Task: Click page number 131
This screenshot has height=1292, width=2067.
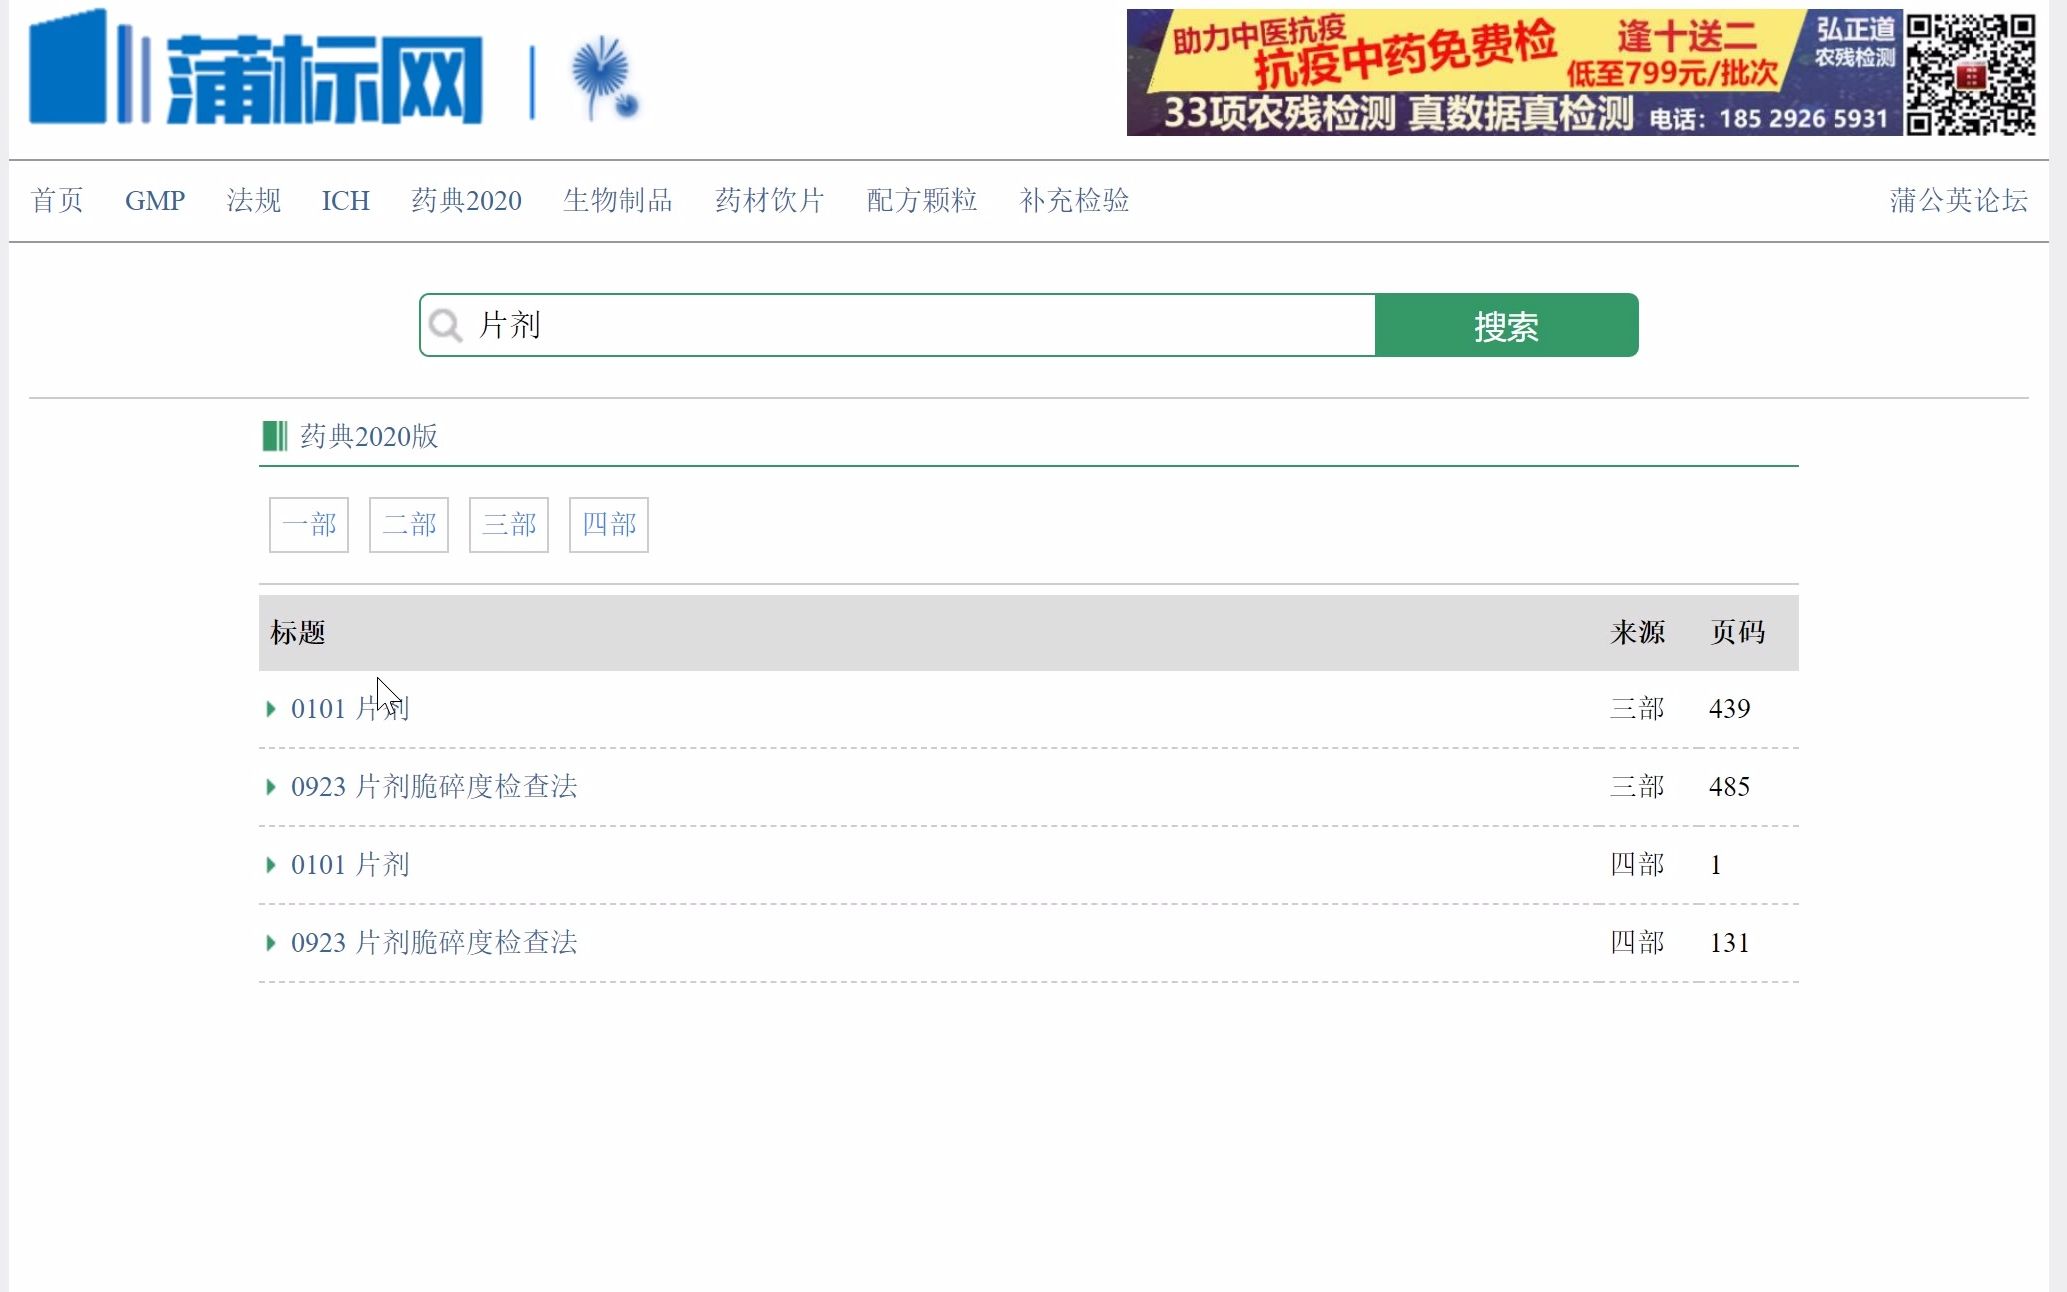Action: (x=1730, y=943)
